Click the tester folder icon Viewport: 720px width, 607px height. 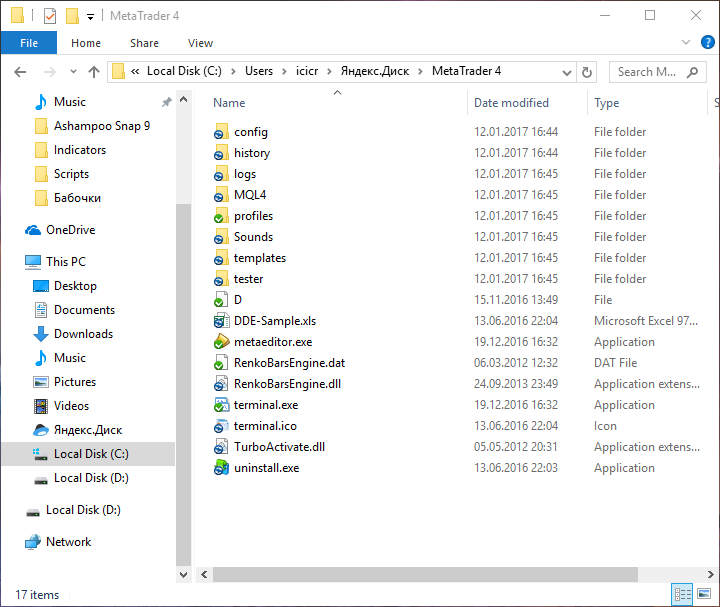click(x=221, y=279)
